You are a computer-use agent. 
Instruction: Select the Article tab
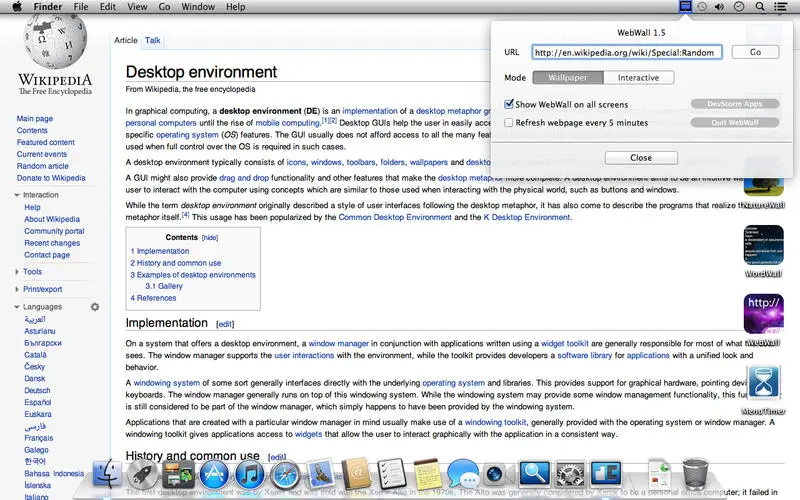(126, 40)
